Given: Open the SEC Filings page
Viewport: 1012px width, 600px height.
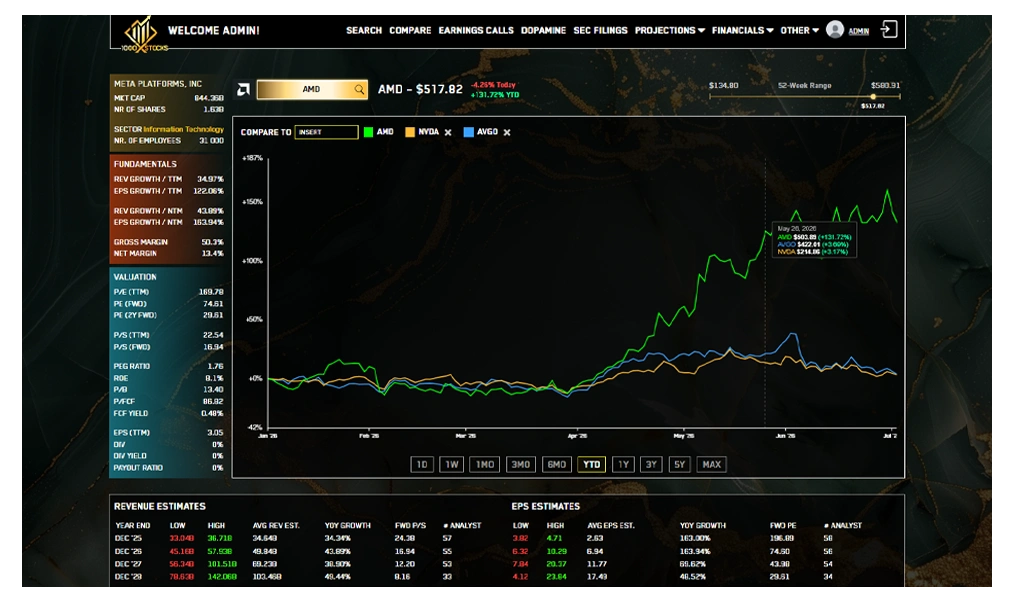Looking at the screenshot, I should (x=600, y=30).
